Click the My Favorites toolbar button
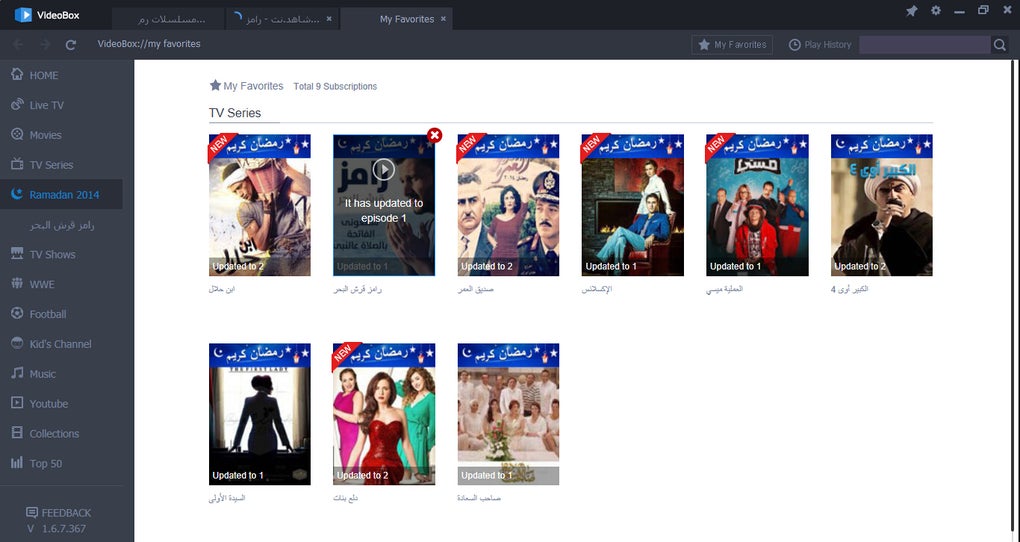1020x542 pixels. pyautogui.click(x=732, y=44)
